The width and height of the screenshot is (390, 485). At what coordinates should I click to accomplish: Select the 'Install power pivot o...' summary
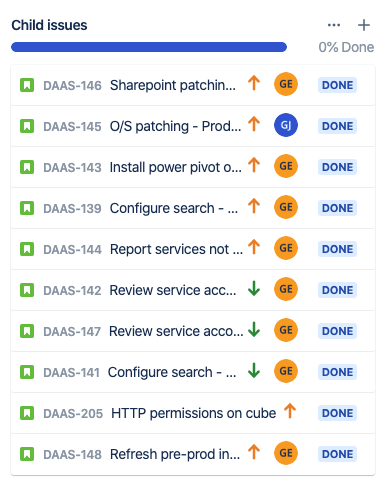[176, 167]
